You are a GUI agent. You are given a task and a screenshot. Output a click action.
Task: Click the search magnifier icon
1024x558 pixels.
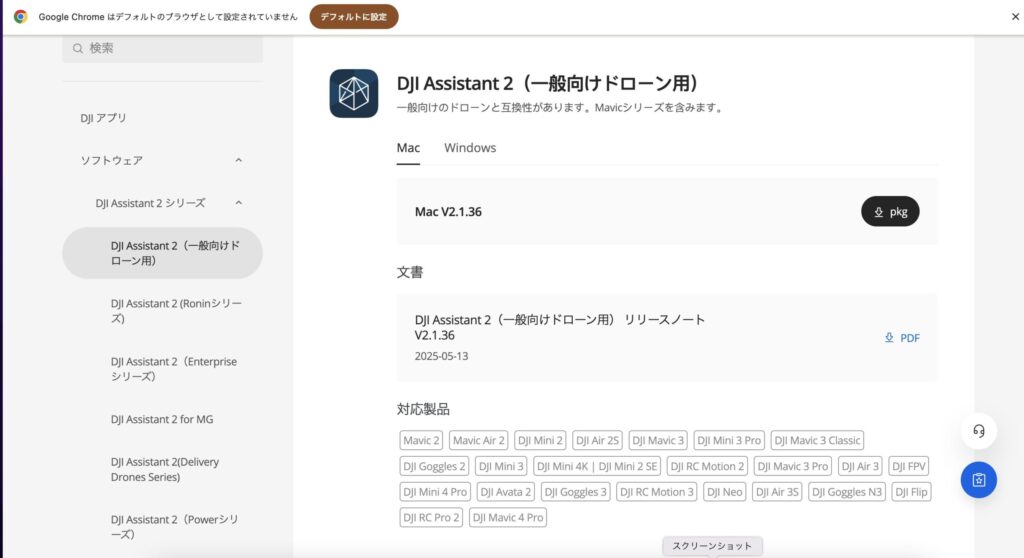pos(78,48)
